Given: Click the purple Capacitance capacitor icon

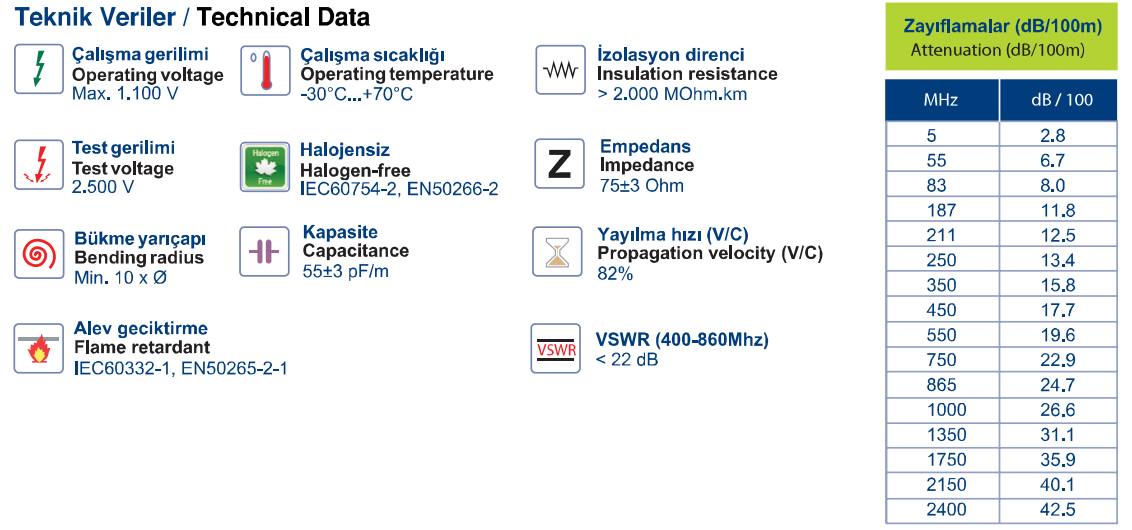Looking at the screenshot, I should (x=264, y=251).
